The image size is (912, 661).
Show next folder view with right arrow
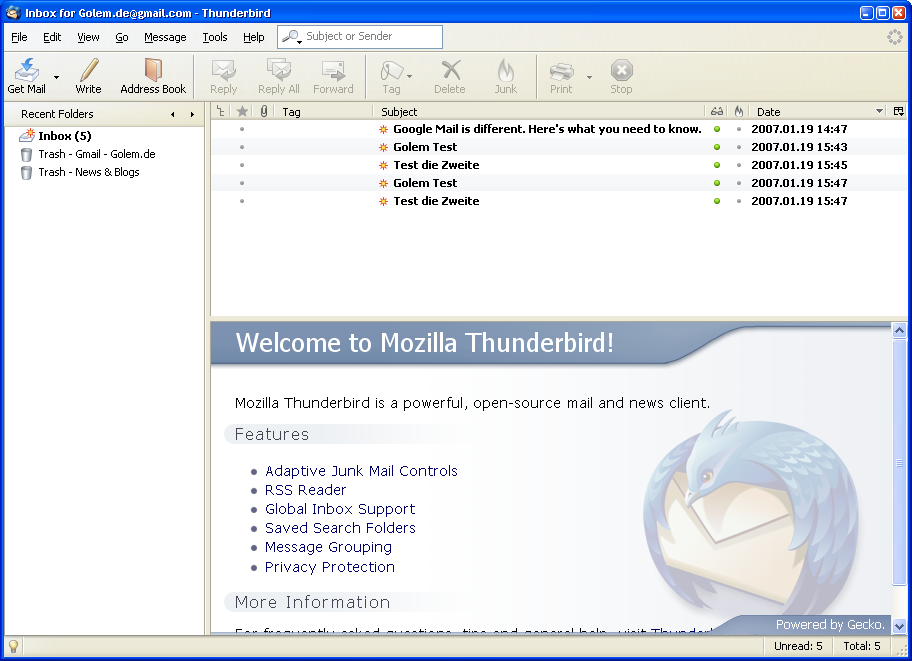pyautogui.click(x=192, y=115)
